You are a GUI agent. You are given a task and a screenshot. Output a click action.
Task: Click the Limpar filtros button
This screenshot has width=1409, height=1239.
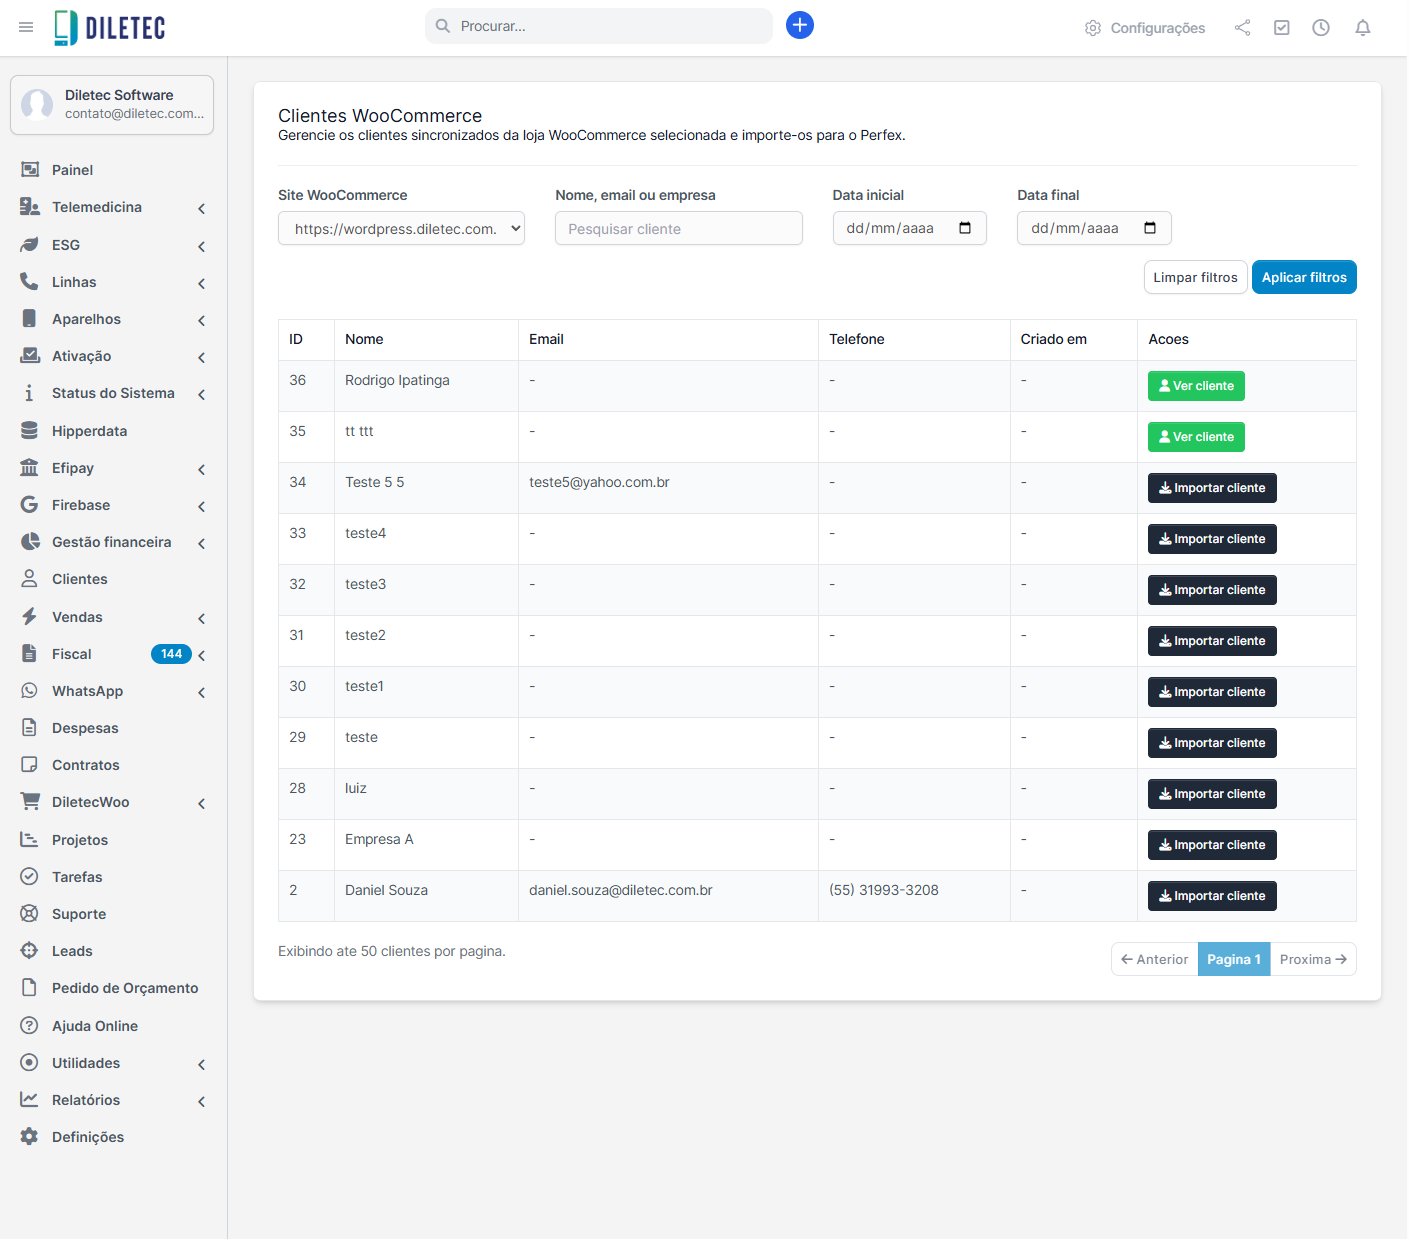[x=1194, y=277]
